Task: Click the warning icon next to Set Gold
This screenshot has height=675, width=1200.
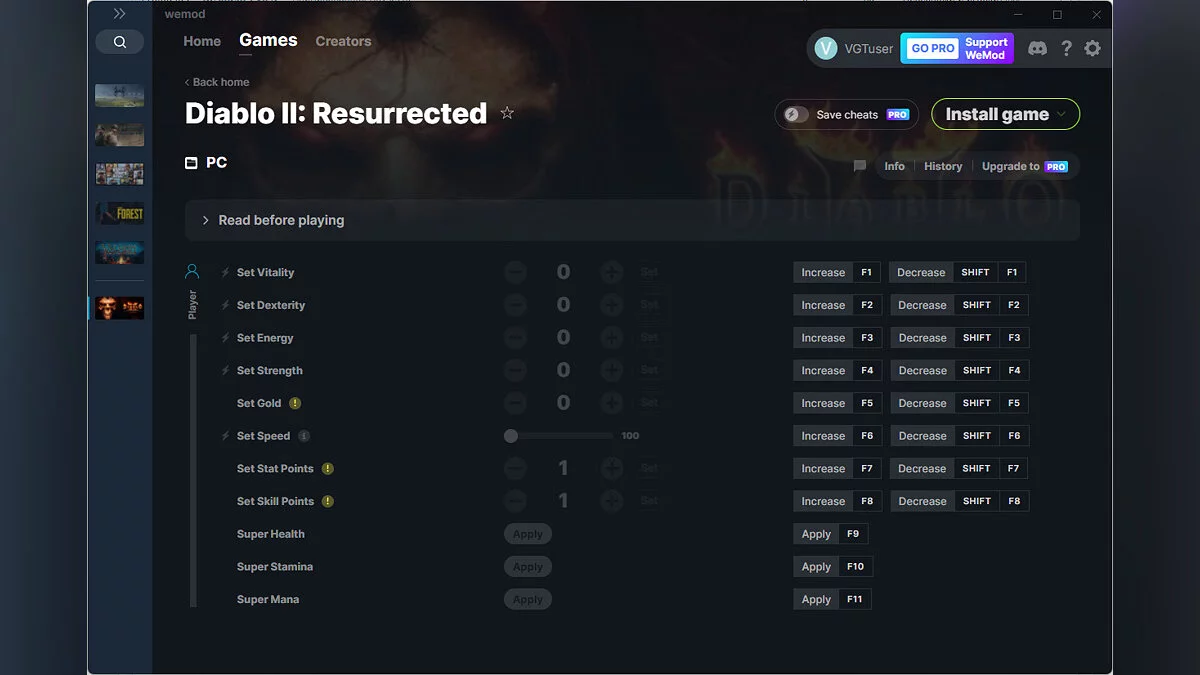Action: (297, 403)
